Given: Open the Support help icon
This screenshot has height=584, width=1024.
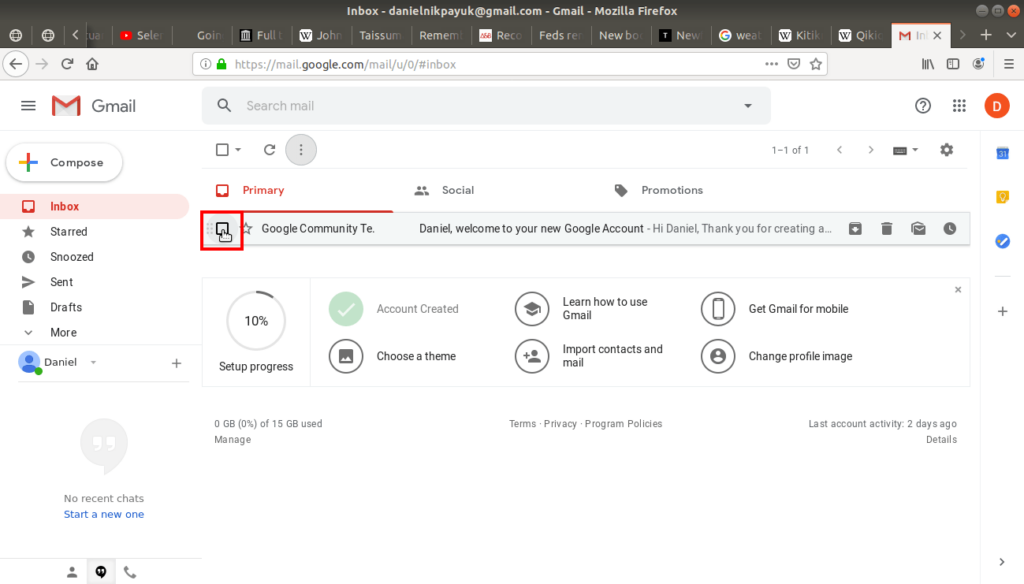Looking at the screenshot, I should pyautogui.click(x=923, y=106).
